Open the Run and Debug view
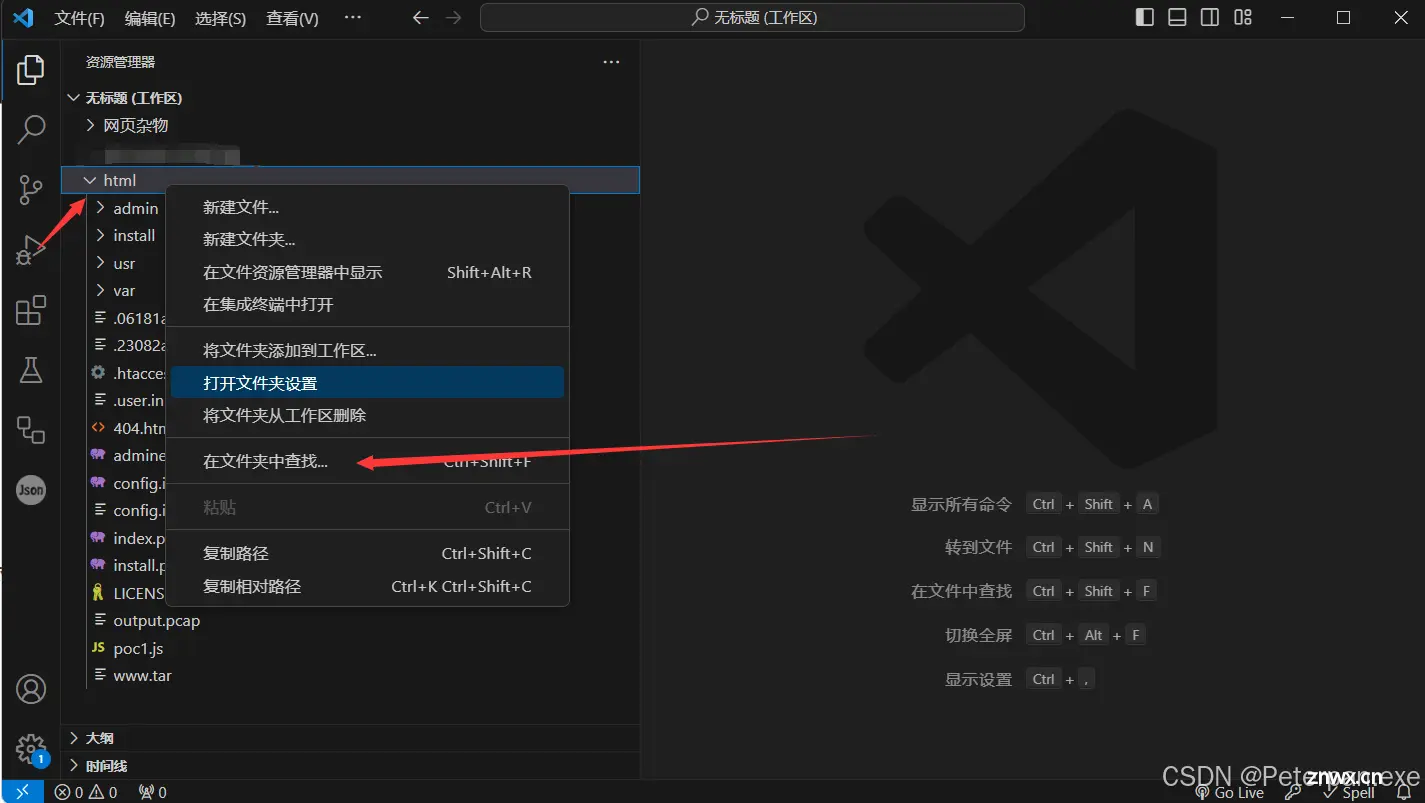 click(31, 249)
